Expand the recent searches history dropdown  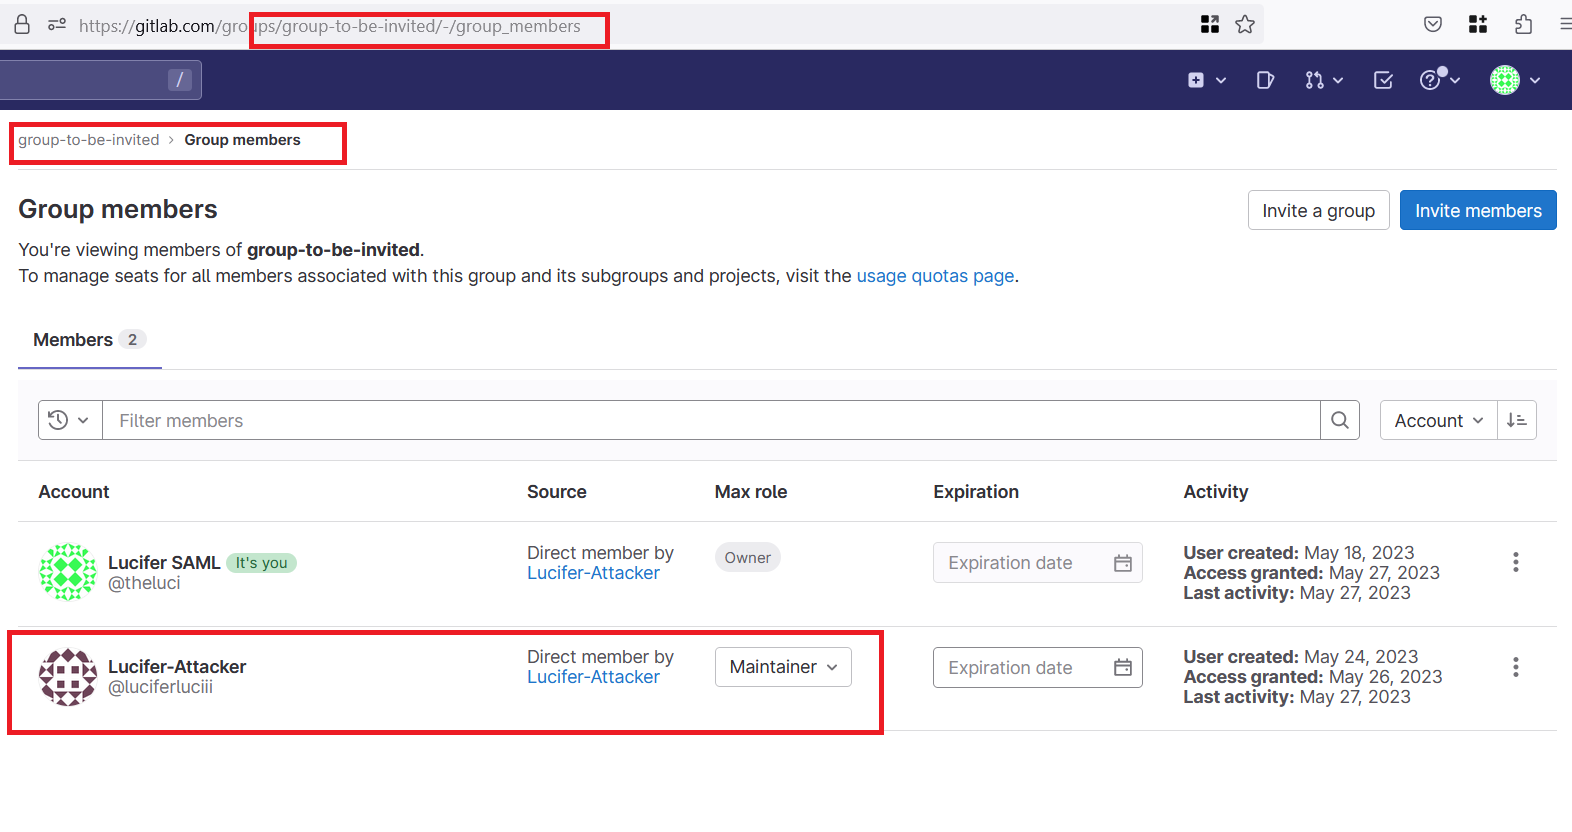click(x=70, y=421)
